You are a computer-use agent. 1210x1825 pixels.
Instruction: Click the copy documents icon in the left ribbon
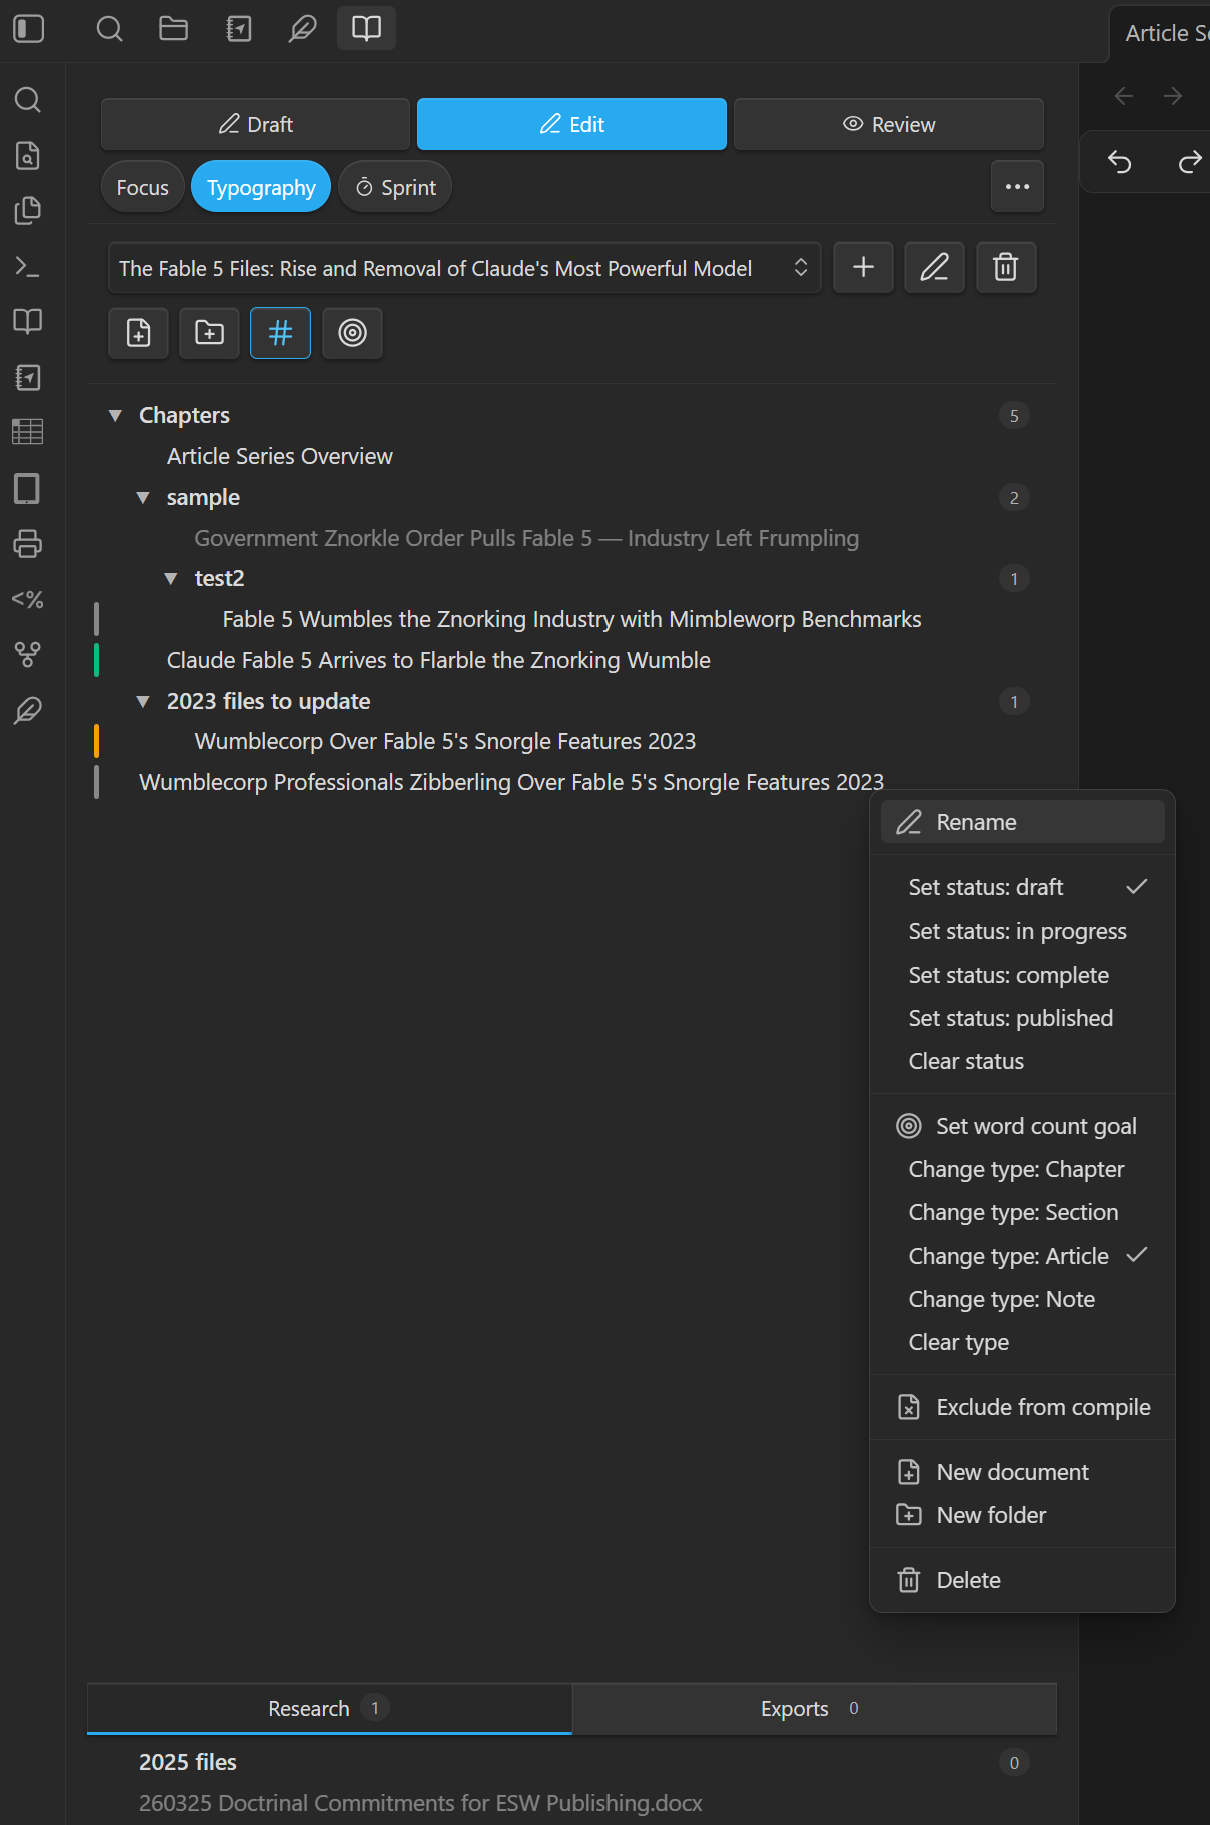pos(28,210)
